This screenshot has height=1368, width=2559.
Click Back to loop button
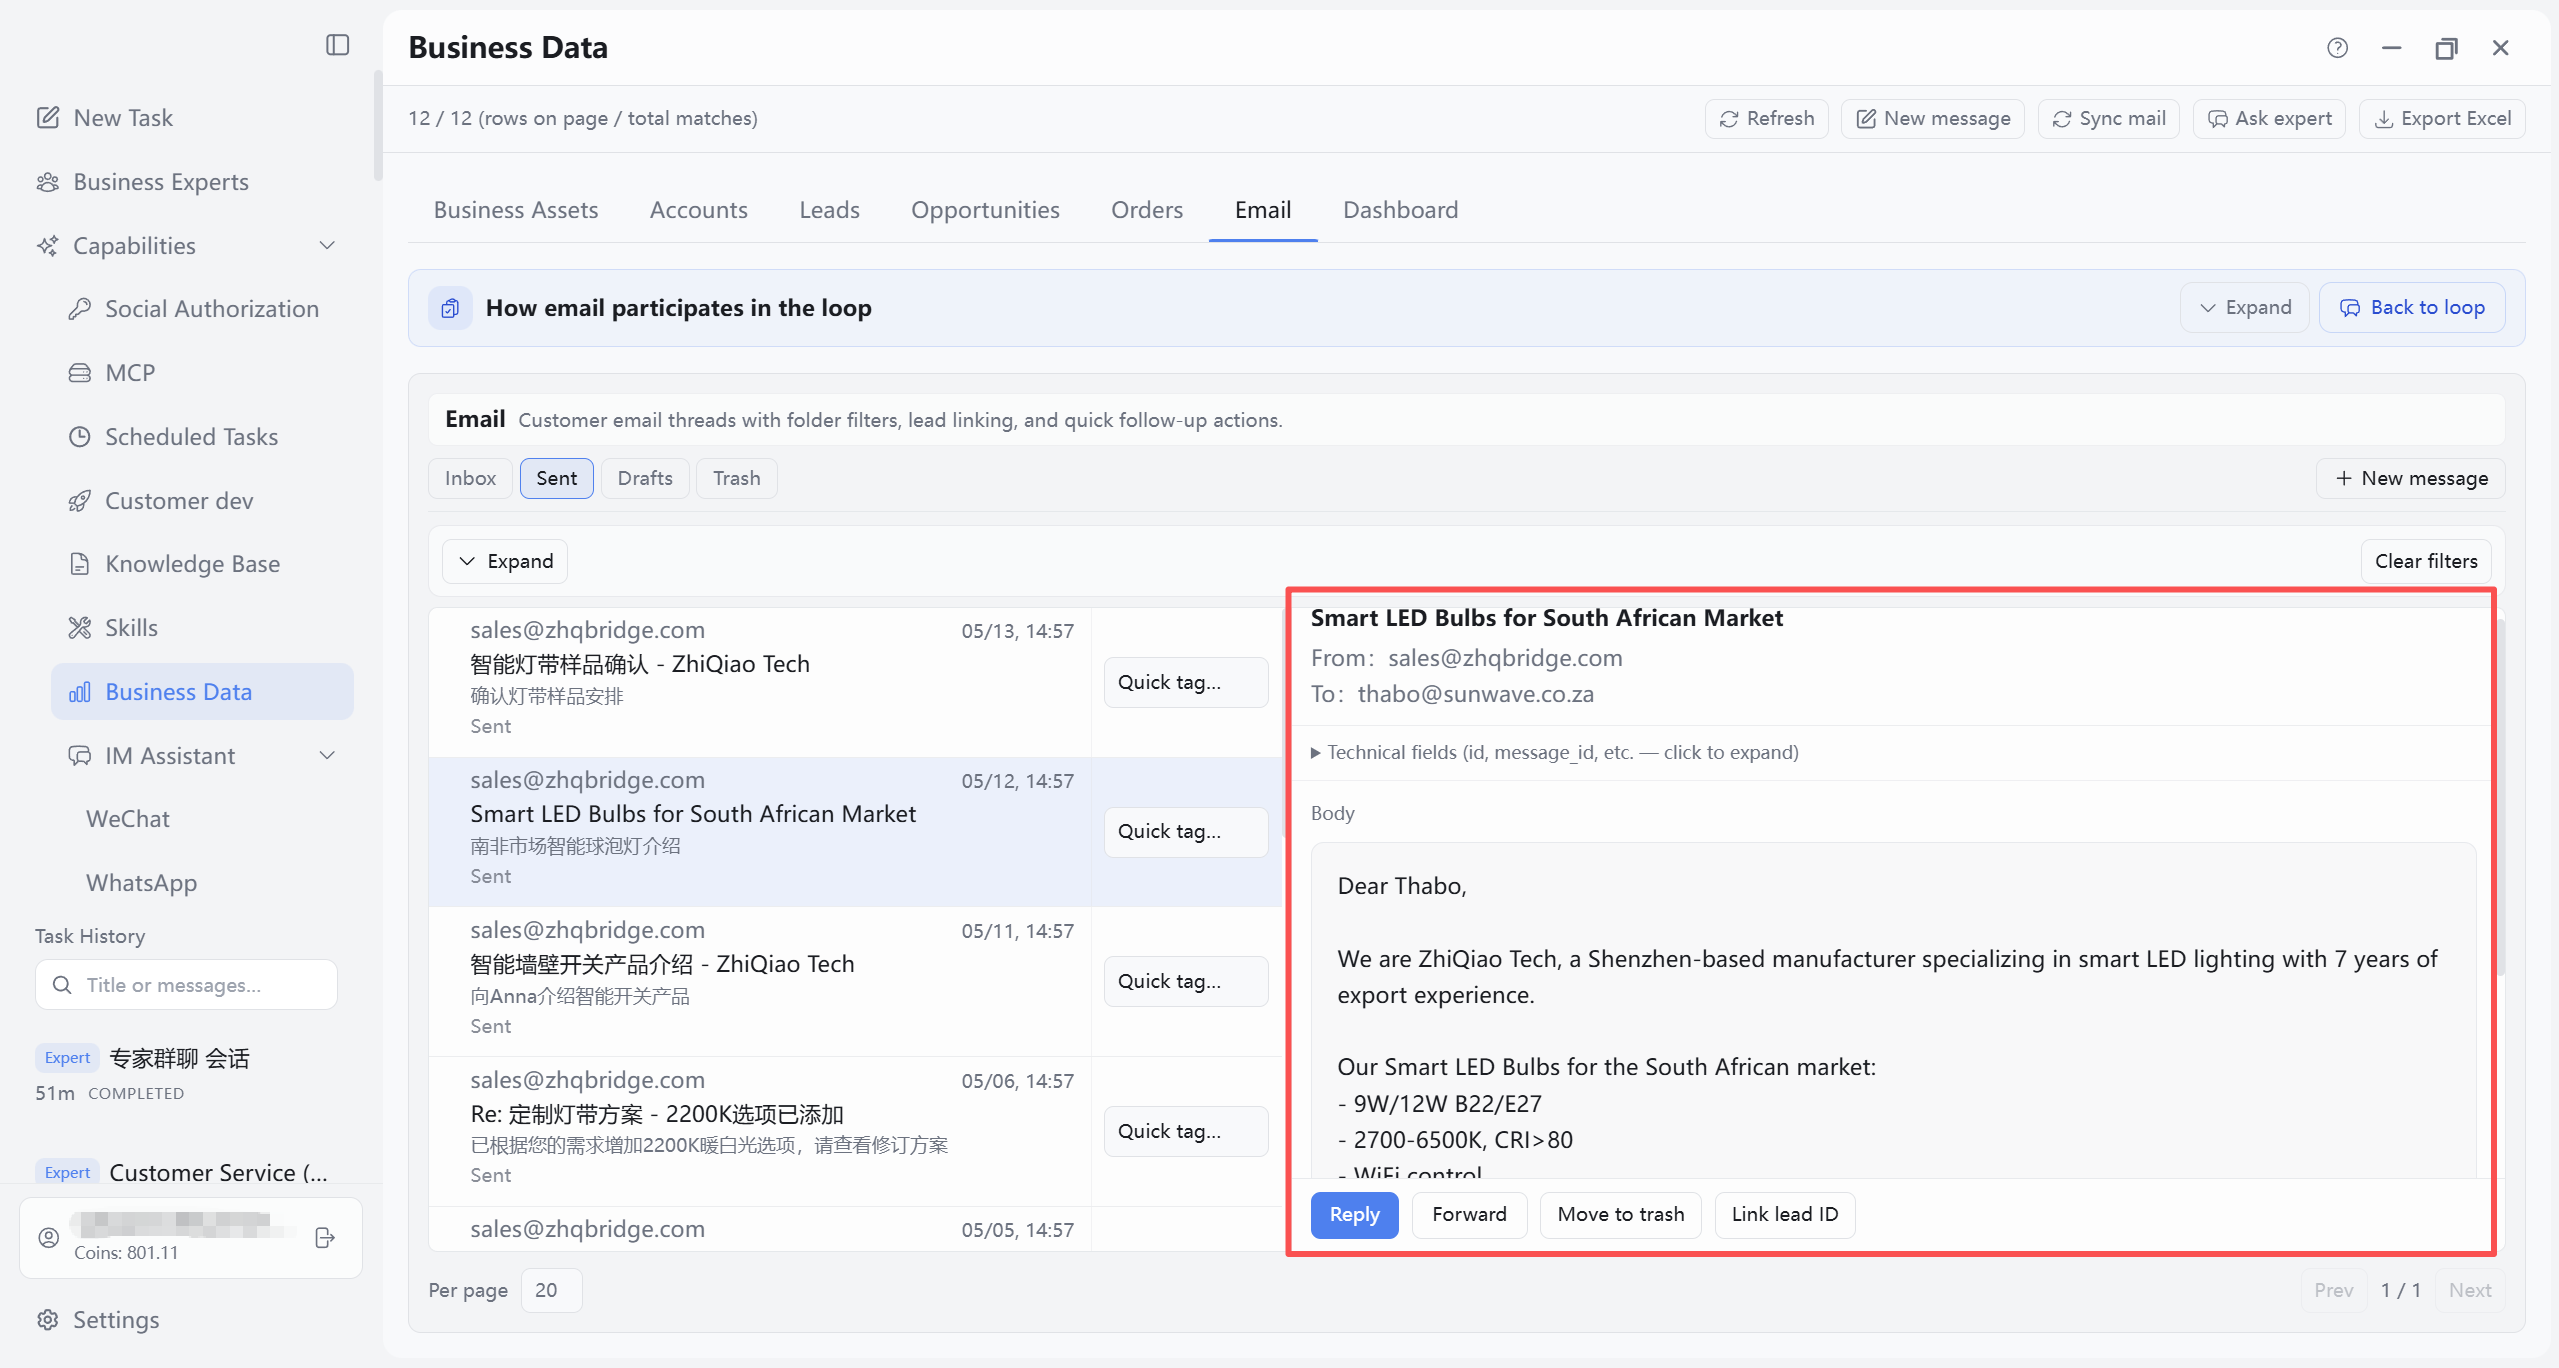coord(2412,308)
